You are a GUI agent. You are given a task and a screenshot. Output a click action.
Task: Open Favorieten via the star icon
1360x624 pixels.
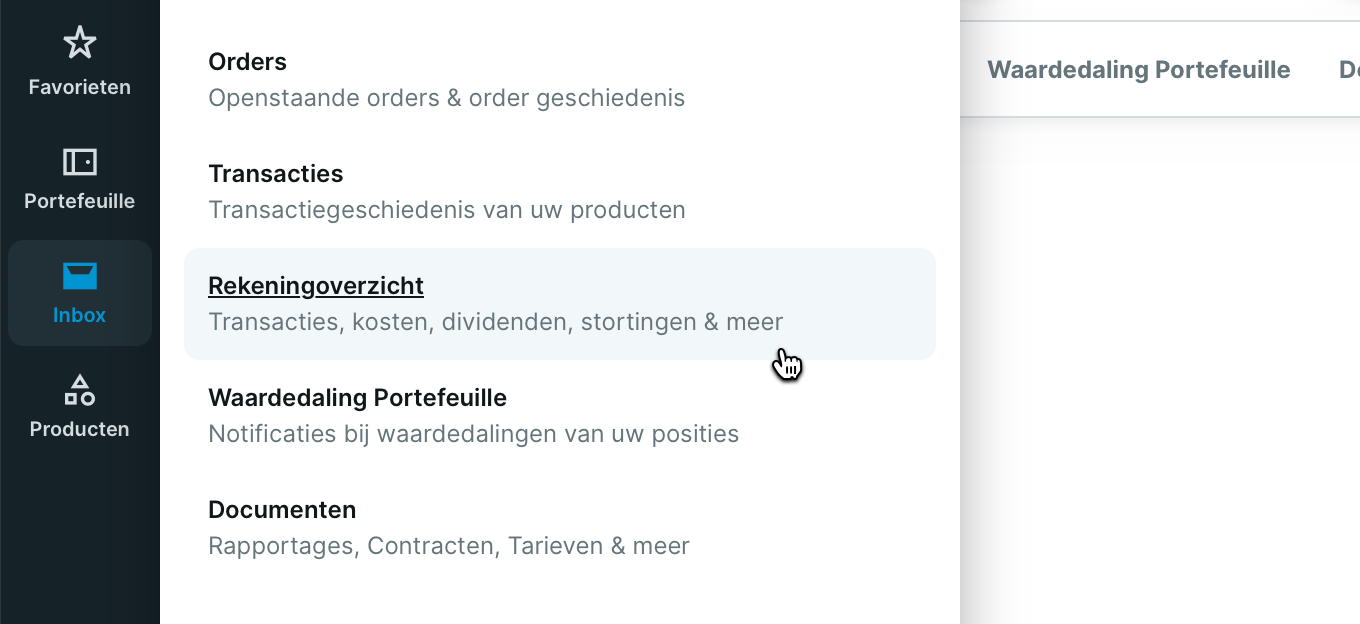tap(79, 42)
